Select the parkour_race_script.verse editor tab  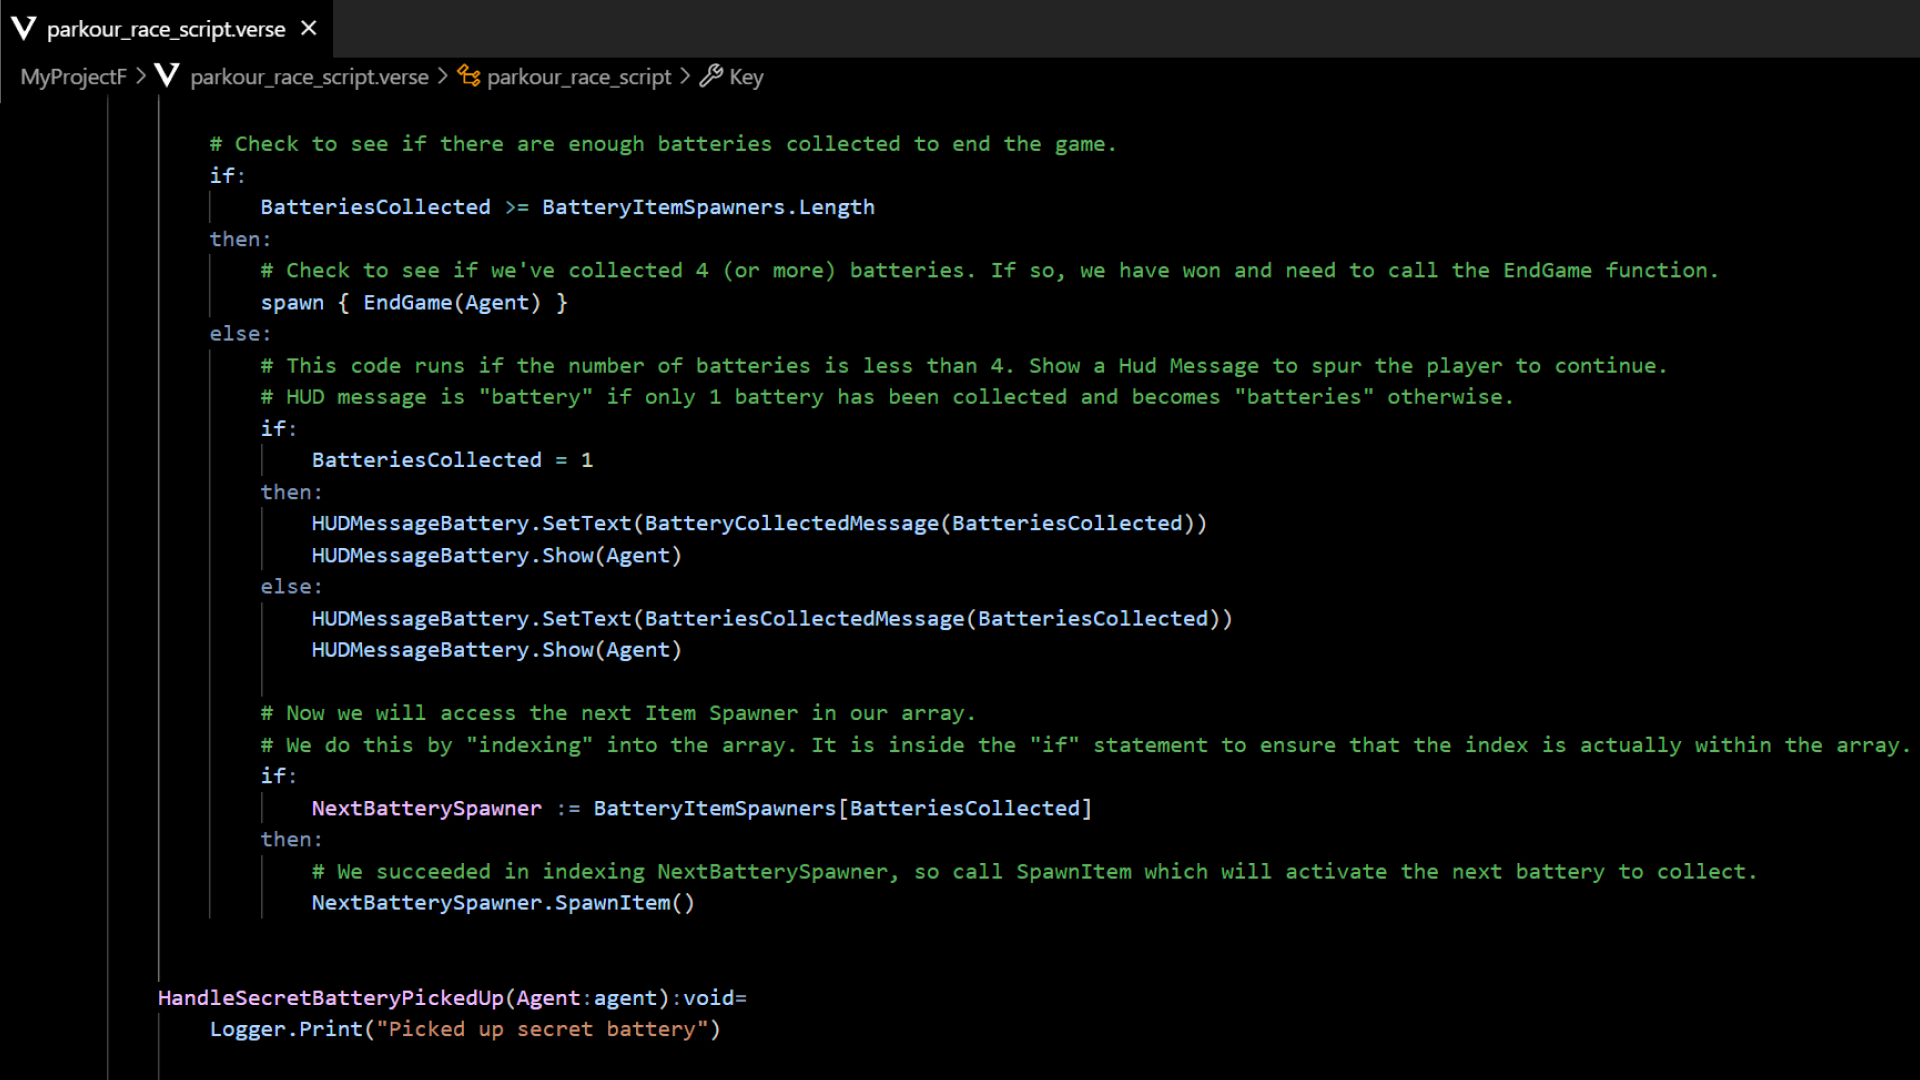coord(166,29)
